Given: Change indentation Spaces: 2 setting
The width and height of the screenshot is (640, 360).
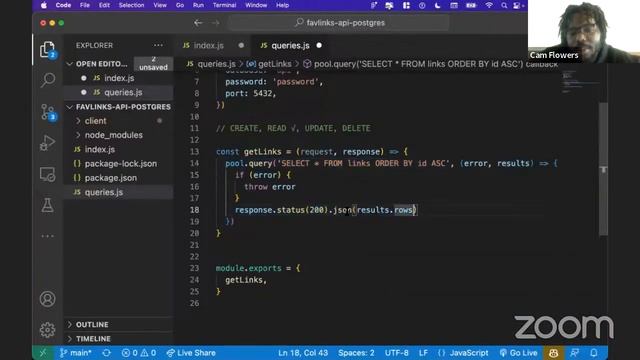Looking at the screenshot, I should pos(356,353).
